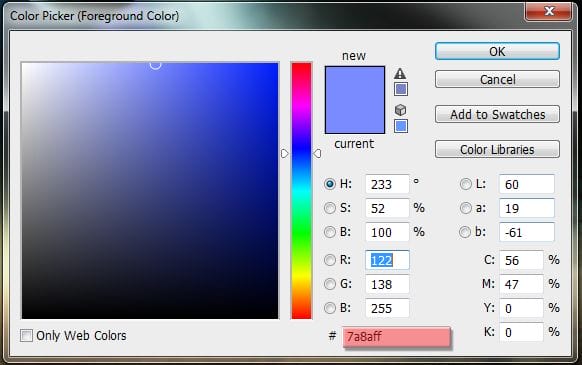Click the Y yellow field showing 0
Image resolution: width=582 pixels, height=365 pixels.
(521, 308)
